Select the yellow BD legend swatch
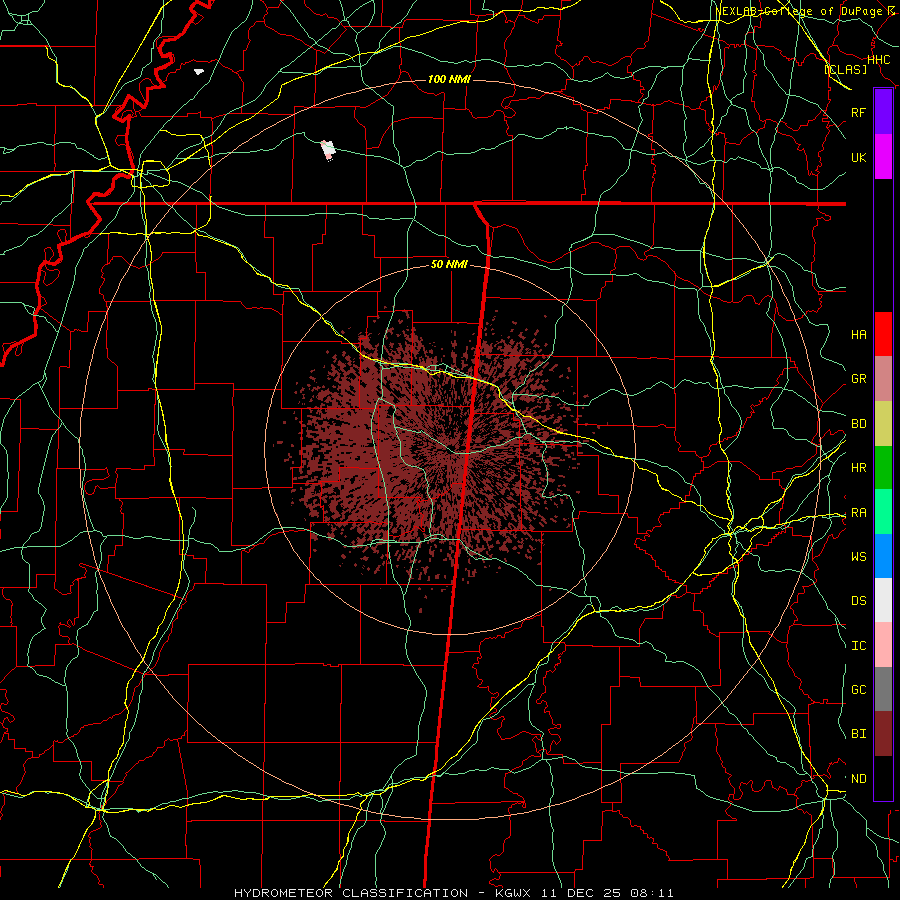 point(883,424)
